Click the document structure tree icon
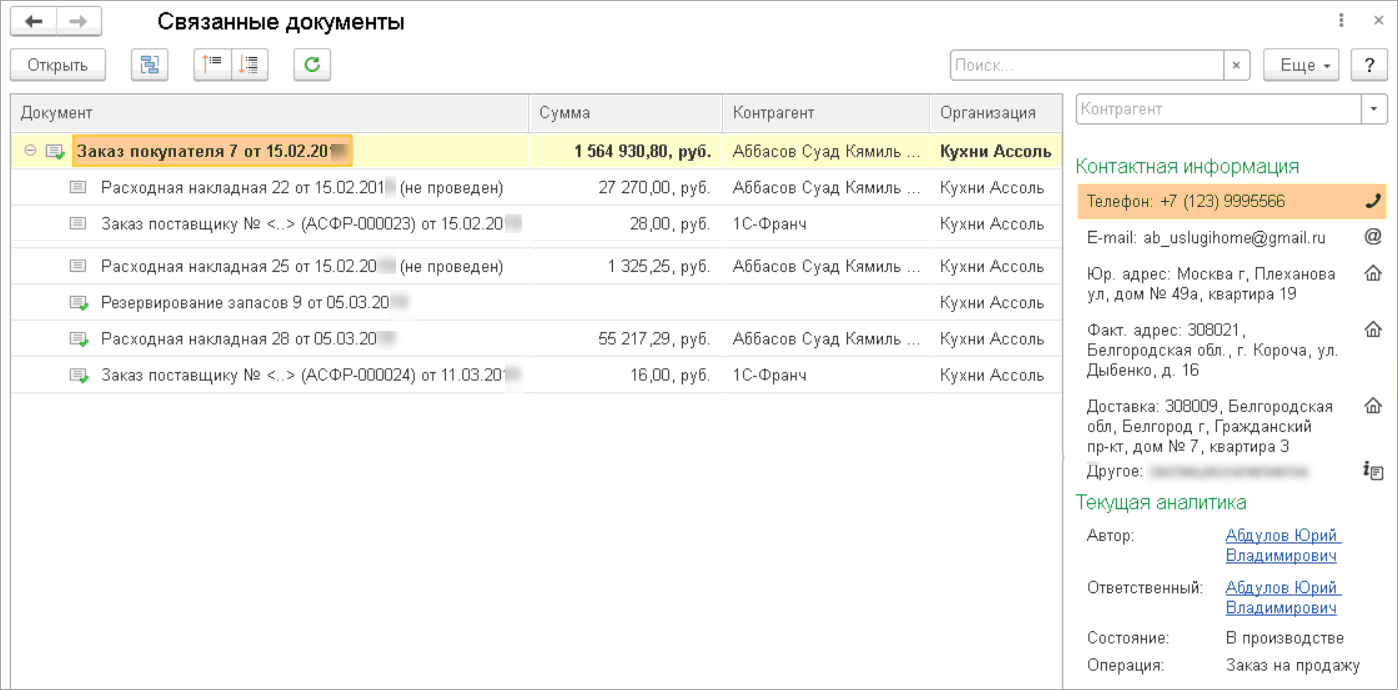The image size is (1398, 690). (x=150, y=65)
